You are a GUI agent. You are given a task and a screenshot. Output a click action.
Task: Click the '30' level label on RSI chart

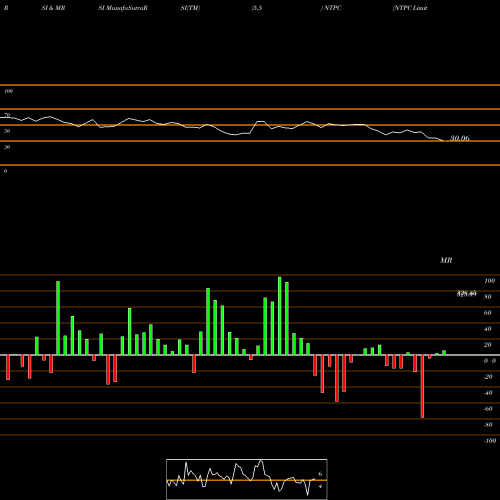click(7, 147)
